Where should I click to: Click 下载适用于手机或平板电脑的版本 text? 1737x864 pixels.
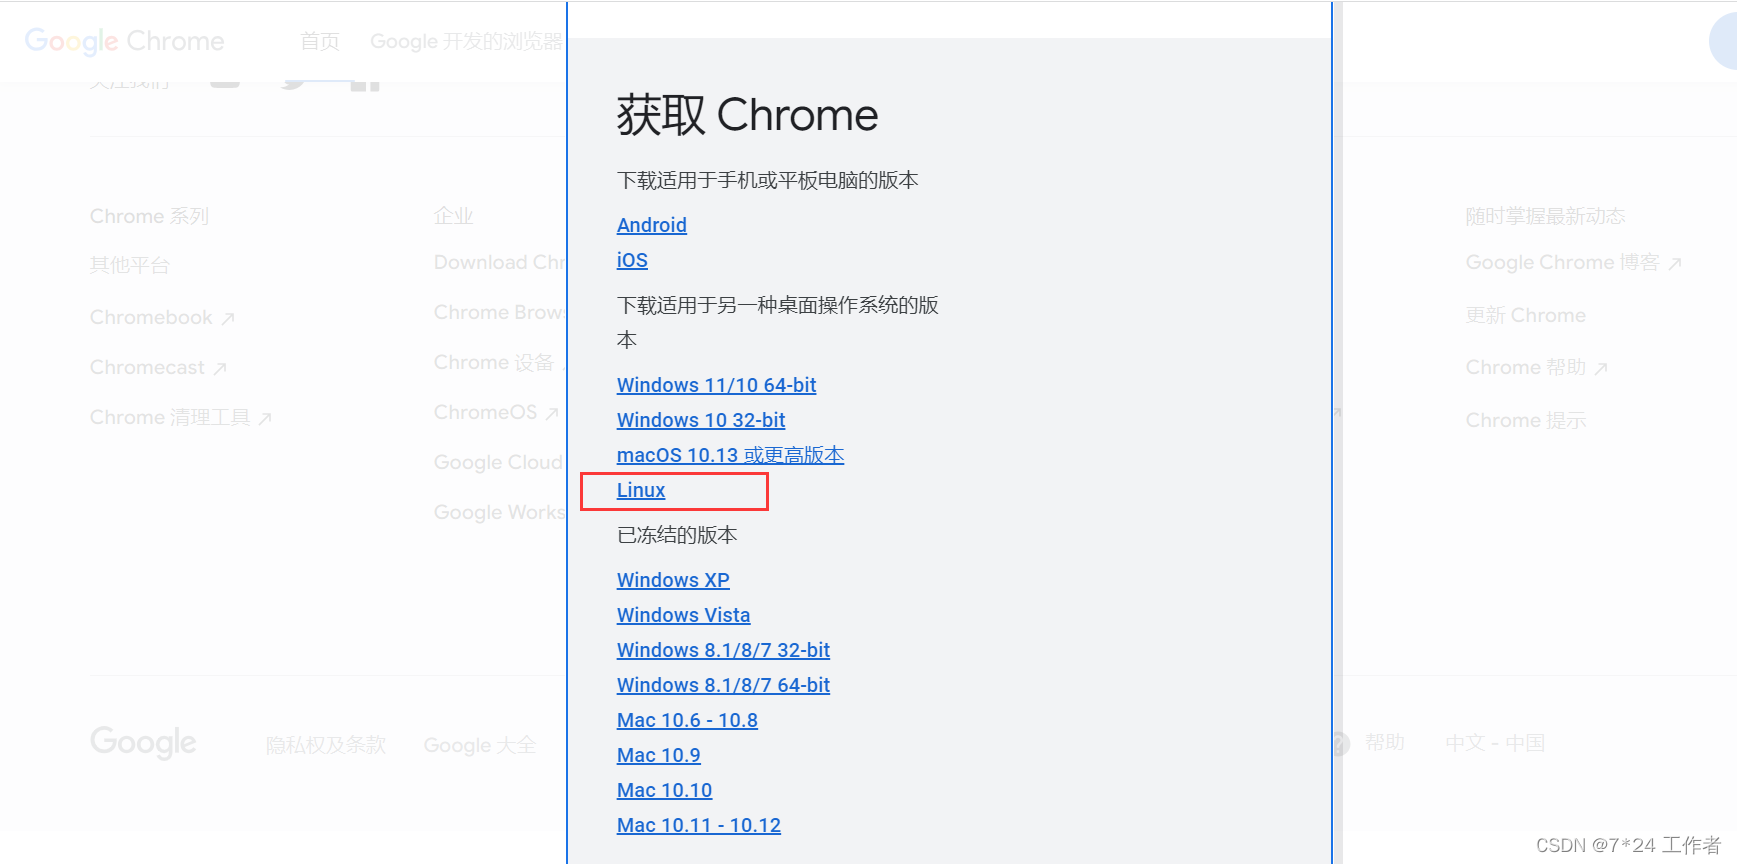click(x=767, y=180)
